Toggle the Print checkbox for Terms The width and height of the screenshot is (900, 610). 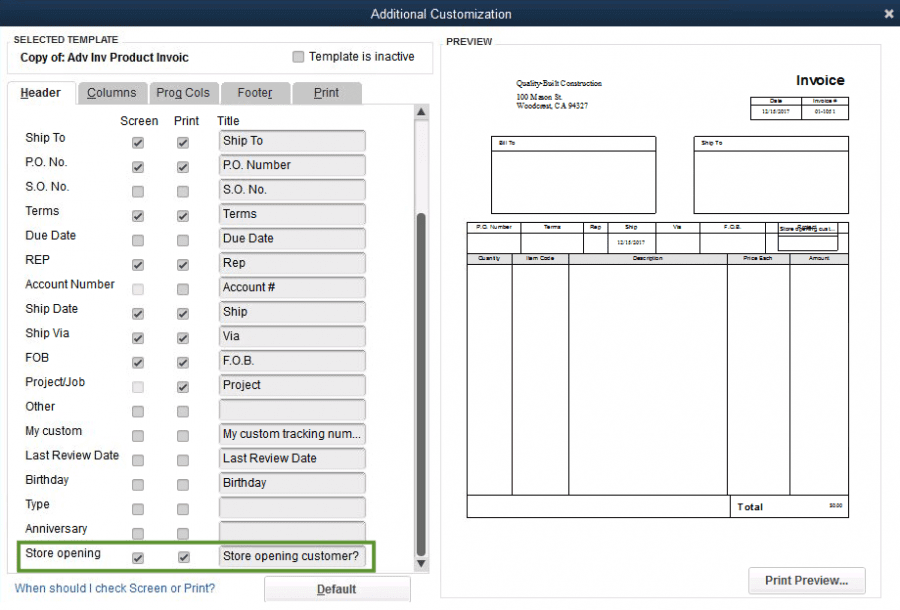pyautogui.click(x=183, y=214)
